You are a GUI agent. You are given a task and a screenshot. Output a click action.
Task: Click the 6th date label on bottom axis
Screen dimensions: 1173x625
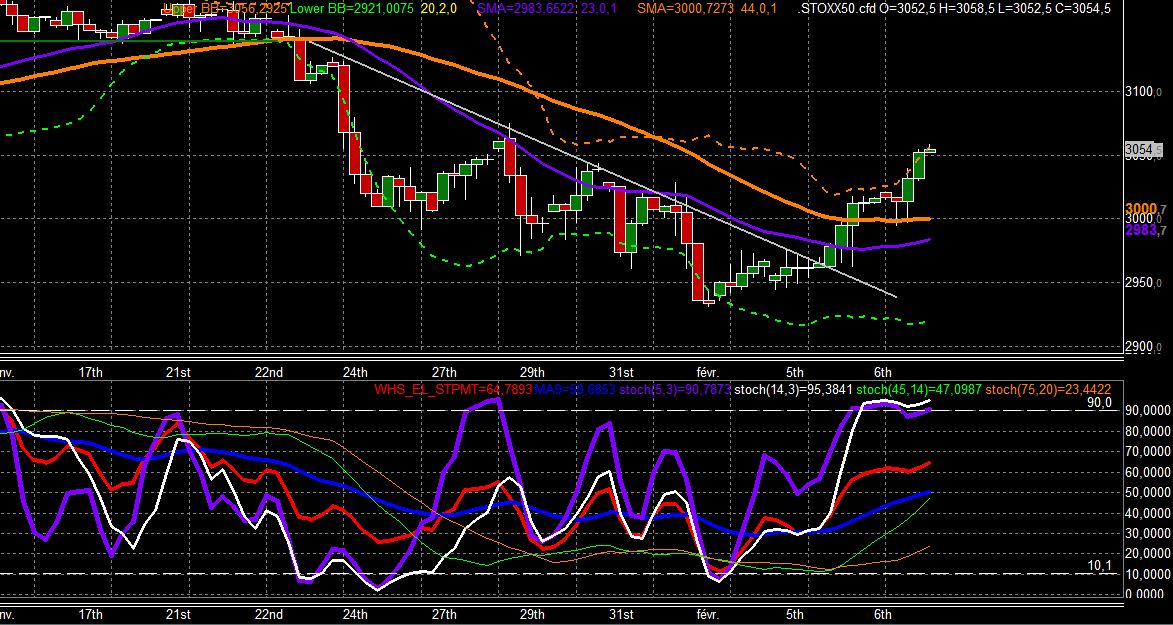coord(883,615)
